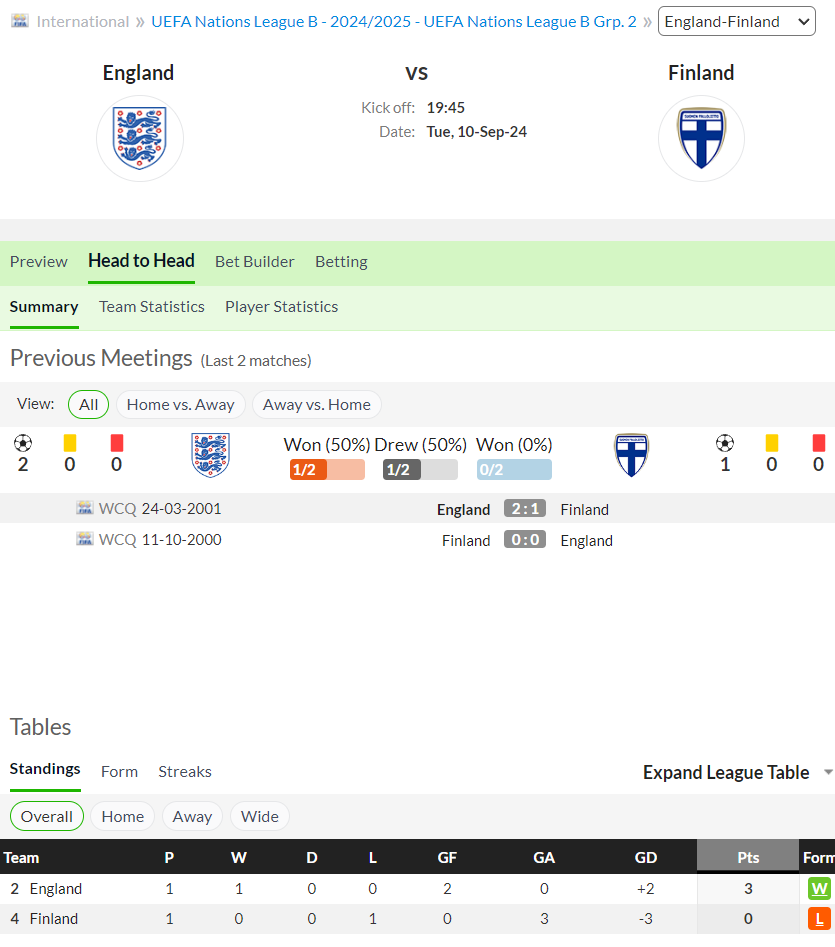Click the orange L form badge for Finland
The height and width of the screenshot is (947, 835).
[819, 919]
